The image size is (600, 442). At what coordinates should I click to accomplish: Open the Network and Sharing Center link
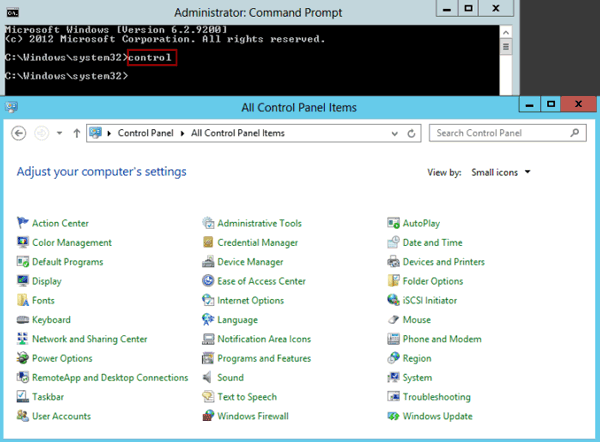pyautogui.click(x=90, y=339)
